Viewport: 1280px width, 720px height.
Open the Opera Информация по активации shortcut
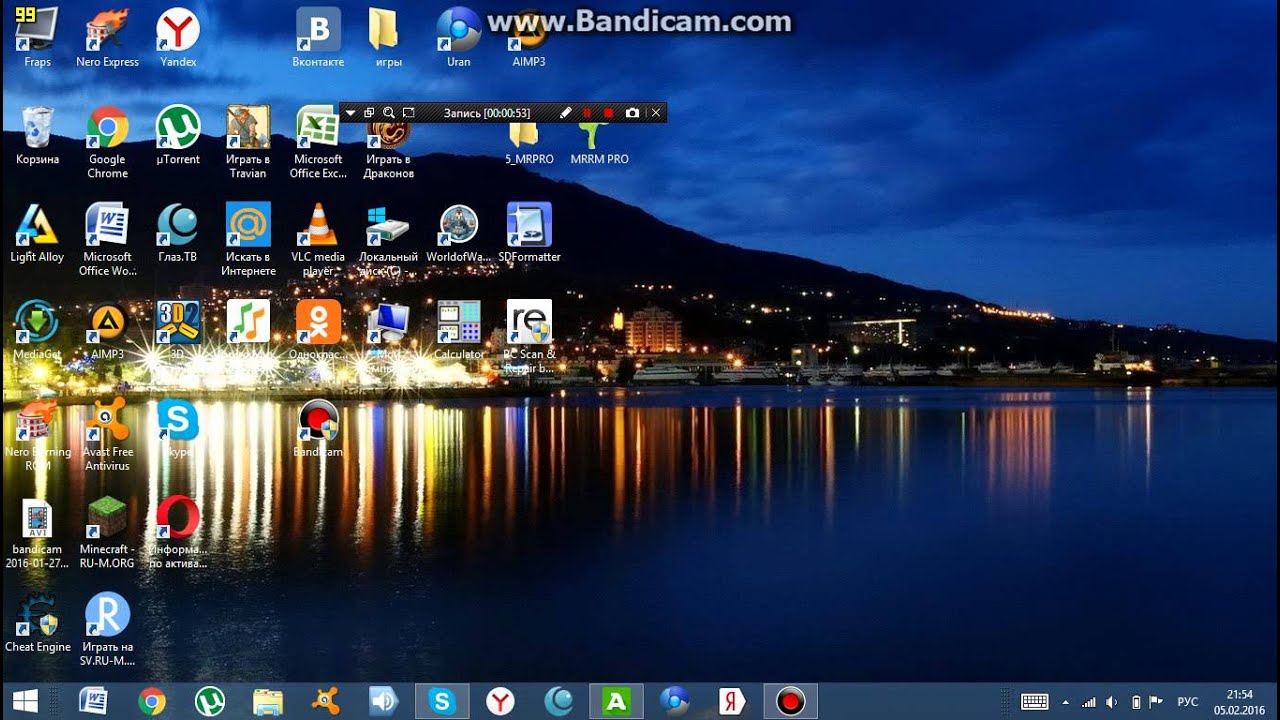point(178,534)
